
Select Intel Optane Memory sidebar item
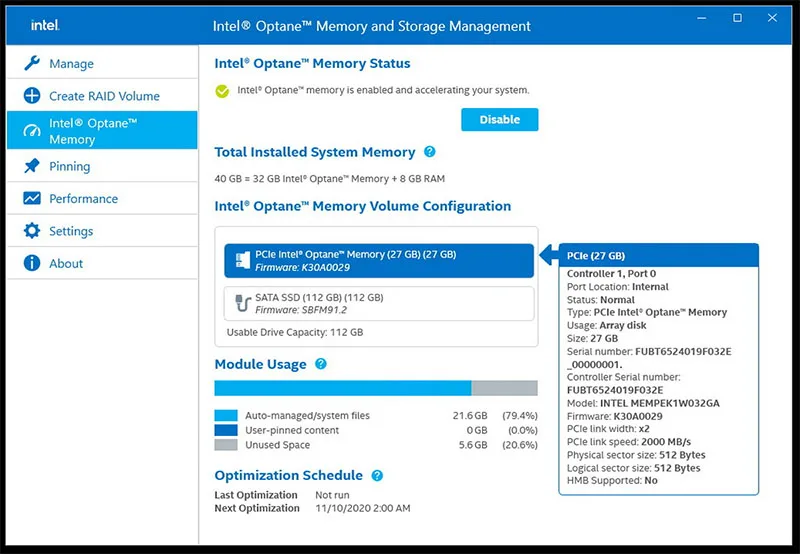point(102,130)
